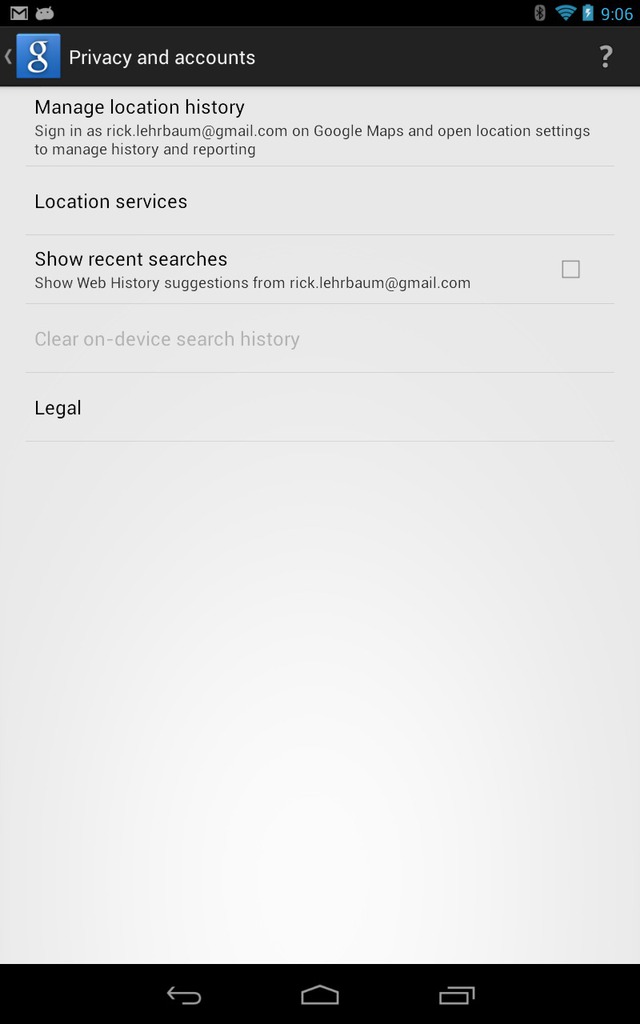
Task: Tap the up caret beside Google icon
Action: [x=8, y=56]
